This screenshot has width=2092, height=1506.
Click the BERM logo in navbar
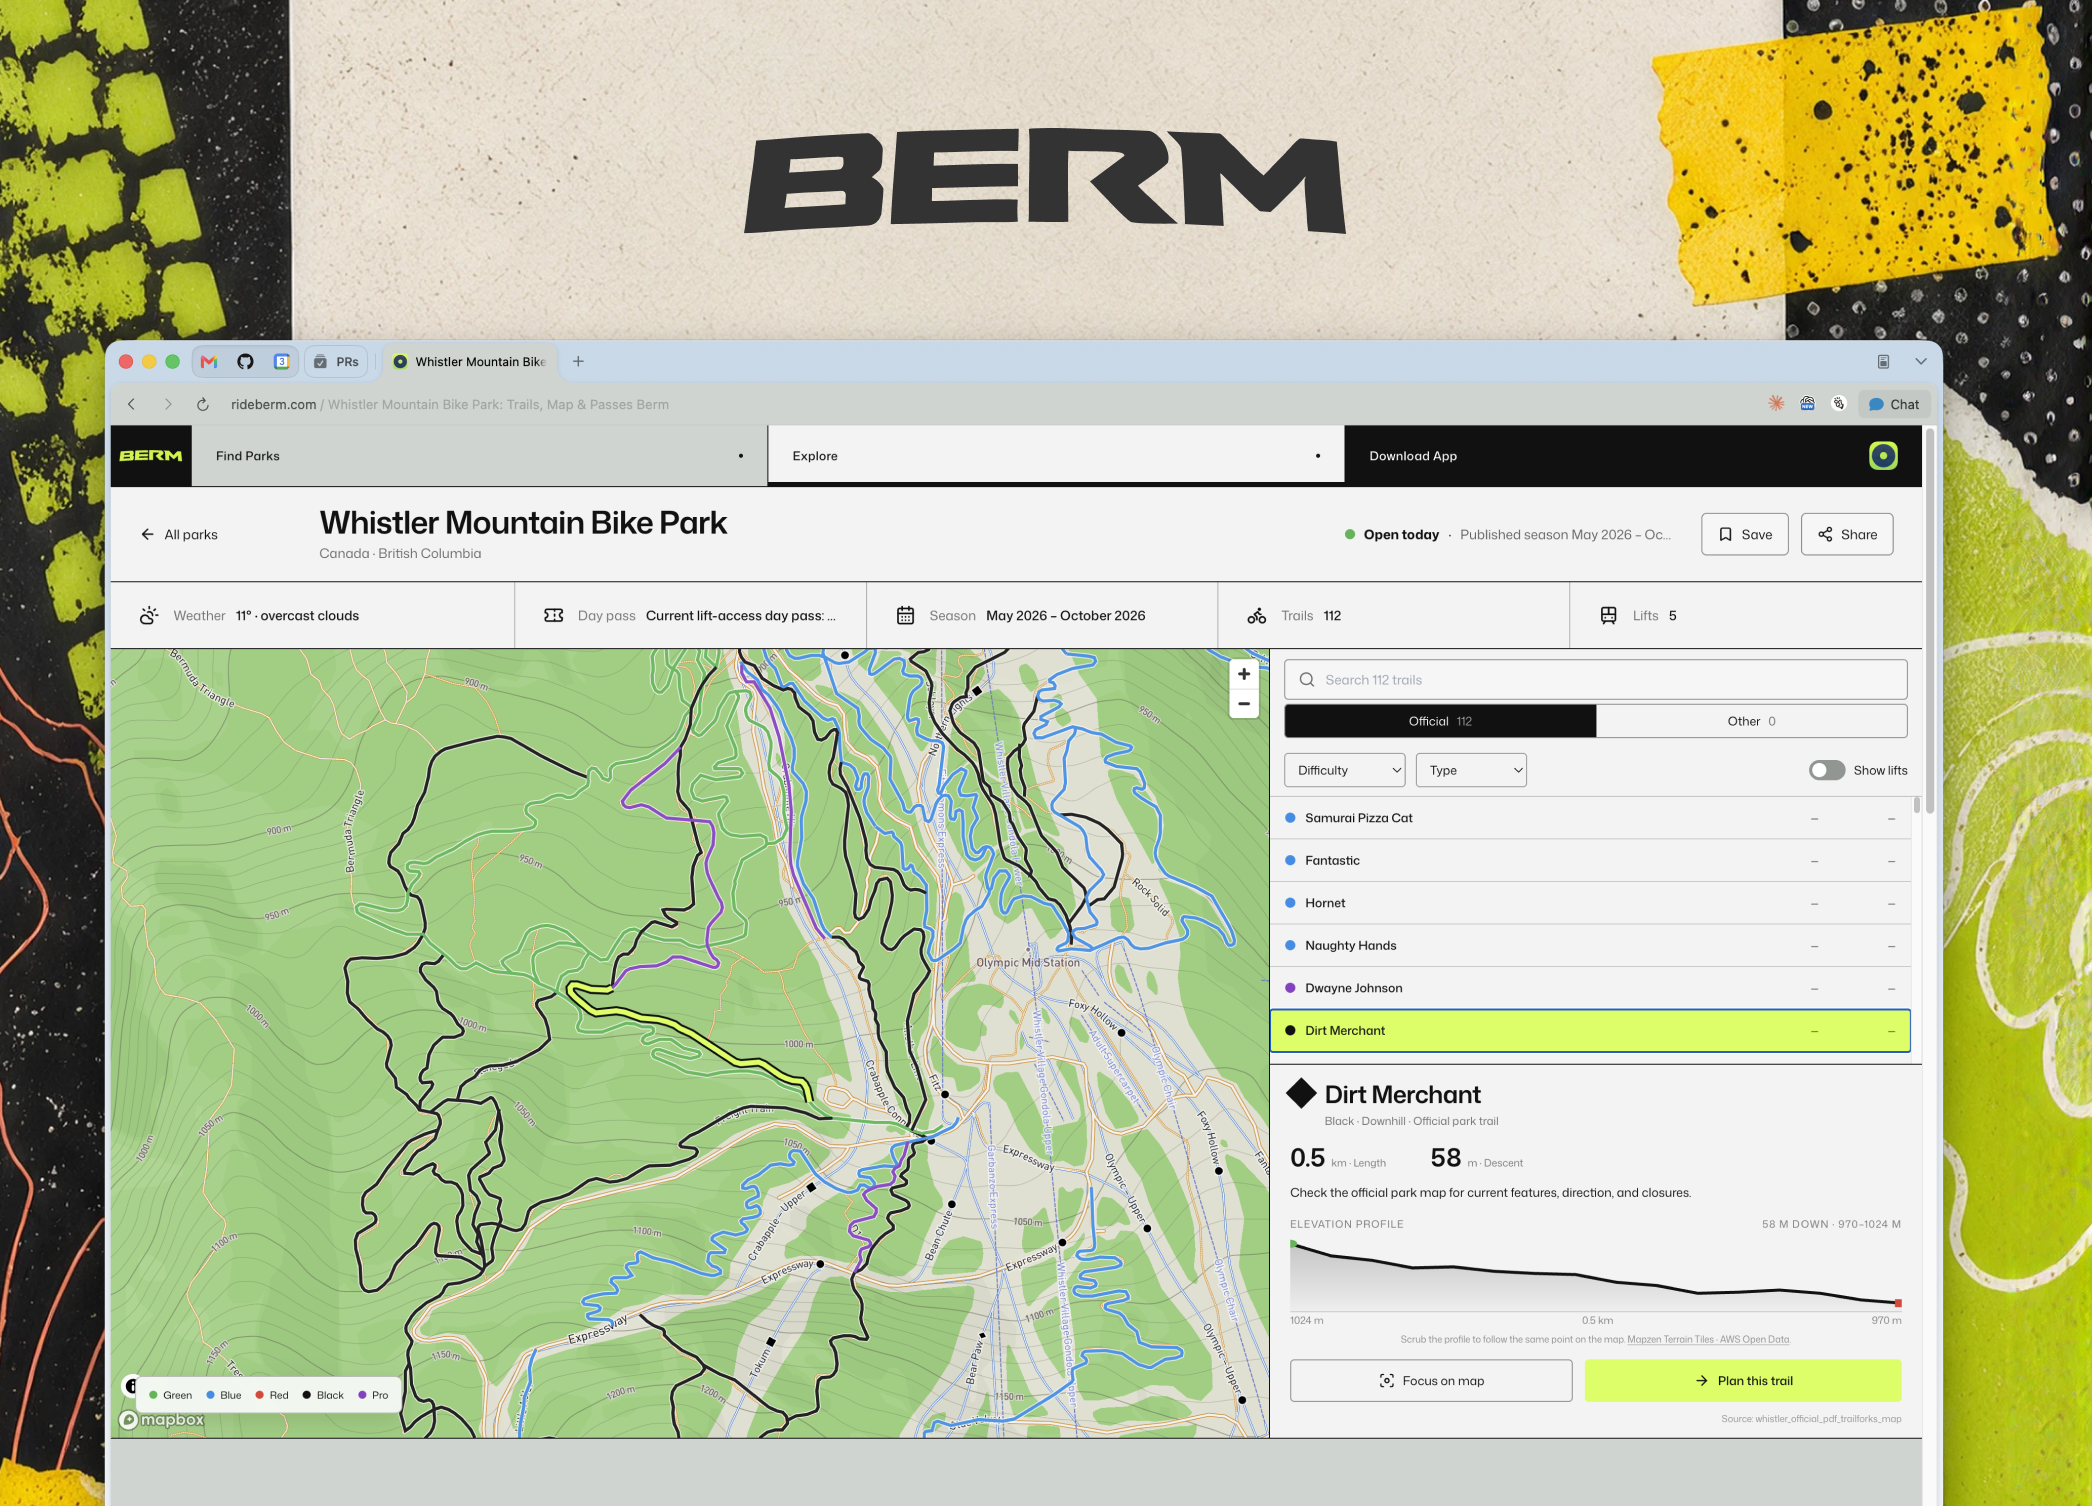coord(151,456)
